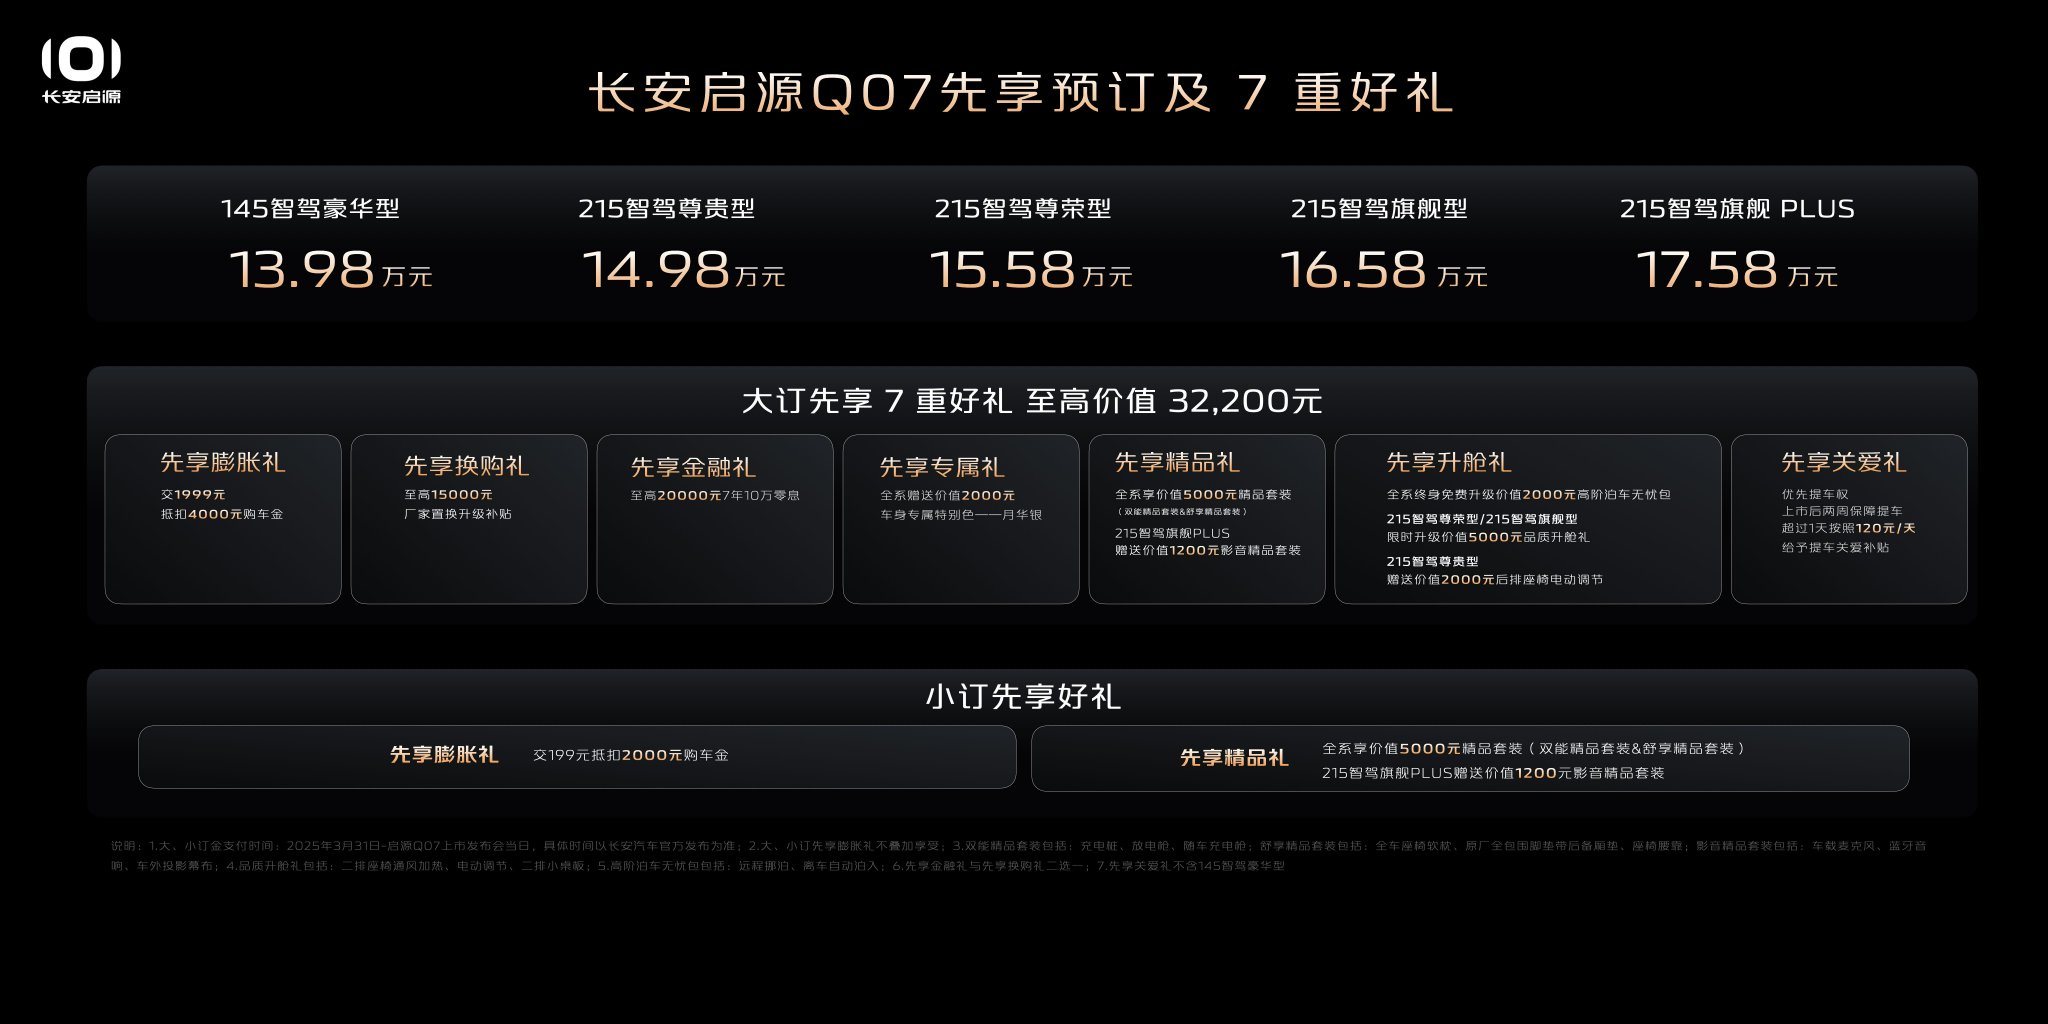Click the 小订先享好礼 heading
2048x1024 pixels.
(x=1023, y=696)
